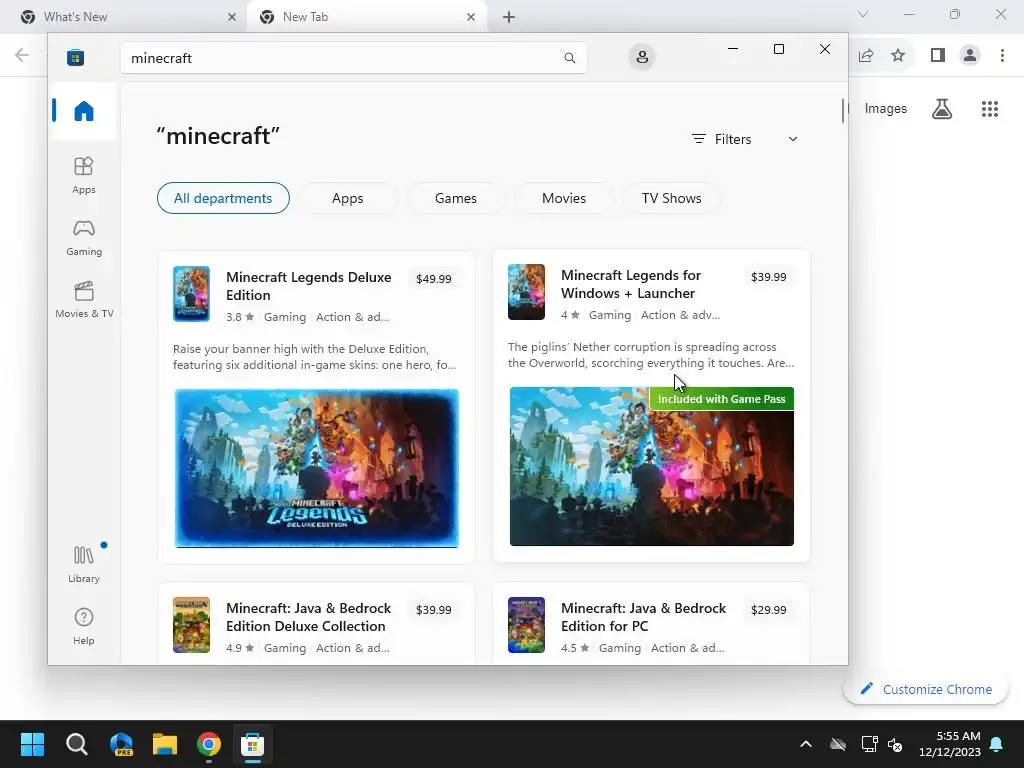The width and height of the screenshot is (1024, 768).
Task: Click Customize Chrome button
Action: coord(925,690)
